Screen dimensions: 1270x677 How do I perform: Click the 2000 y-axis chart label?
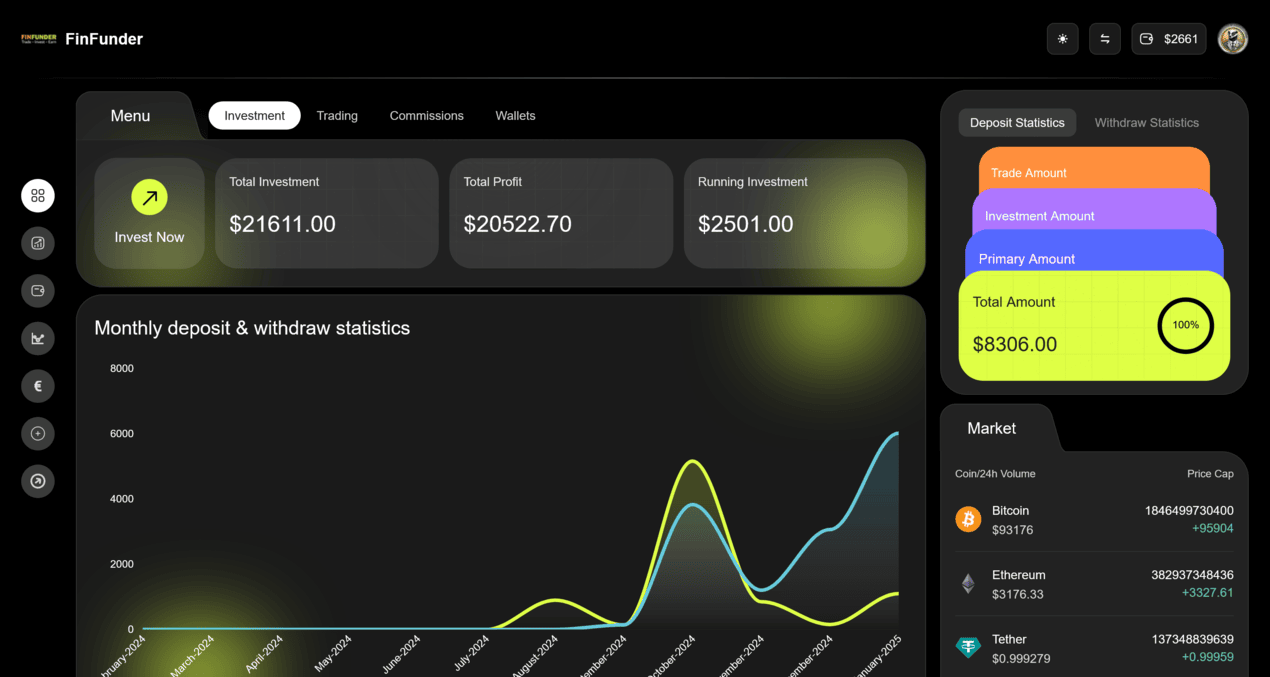(121, 564)
